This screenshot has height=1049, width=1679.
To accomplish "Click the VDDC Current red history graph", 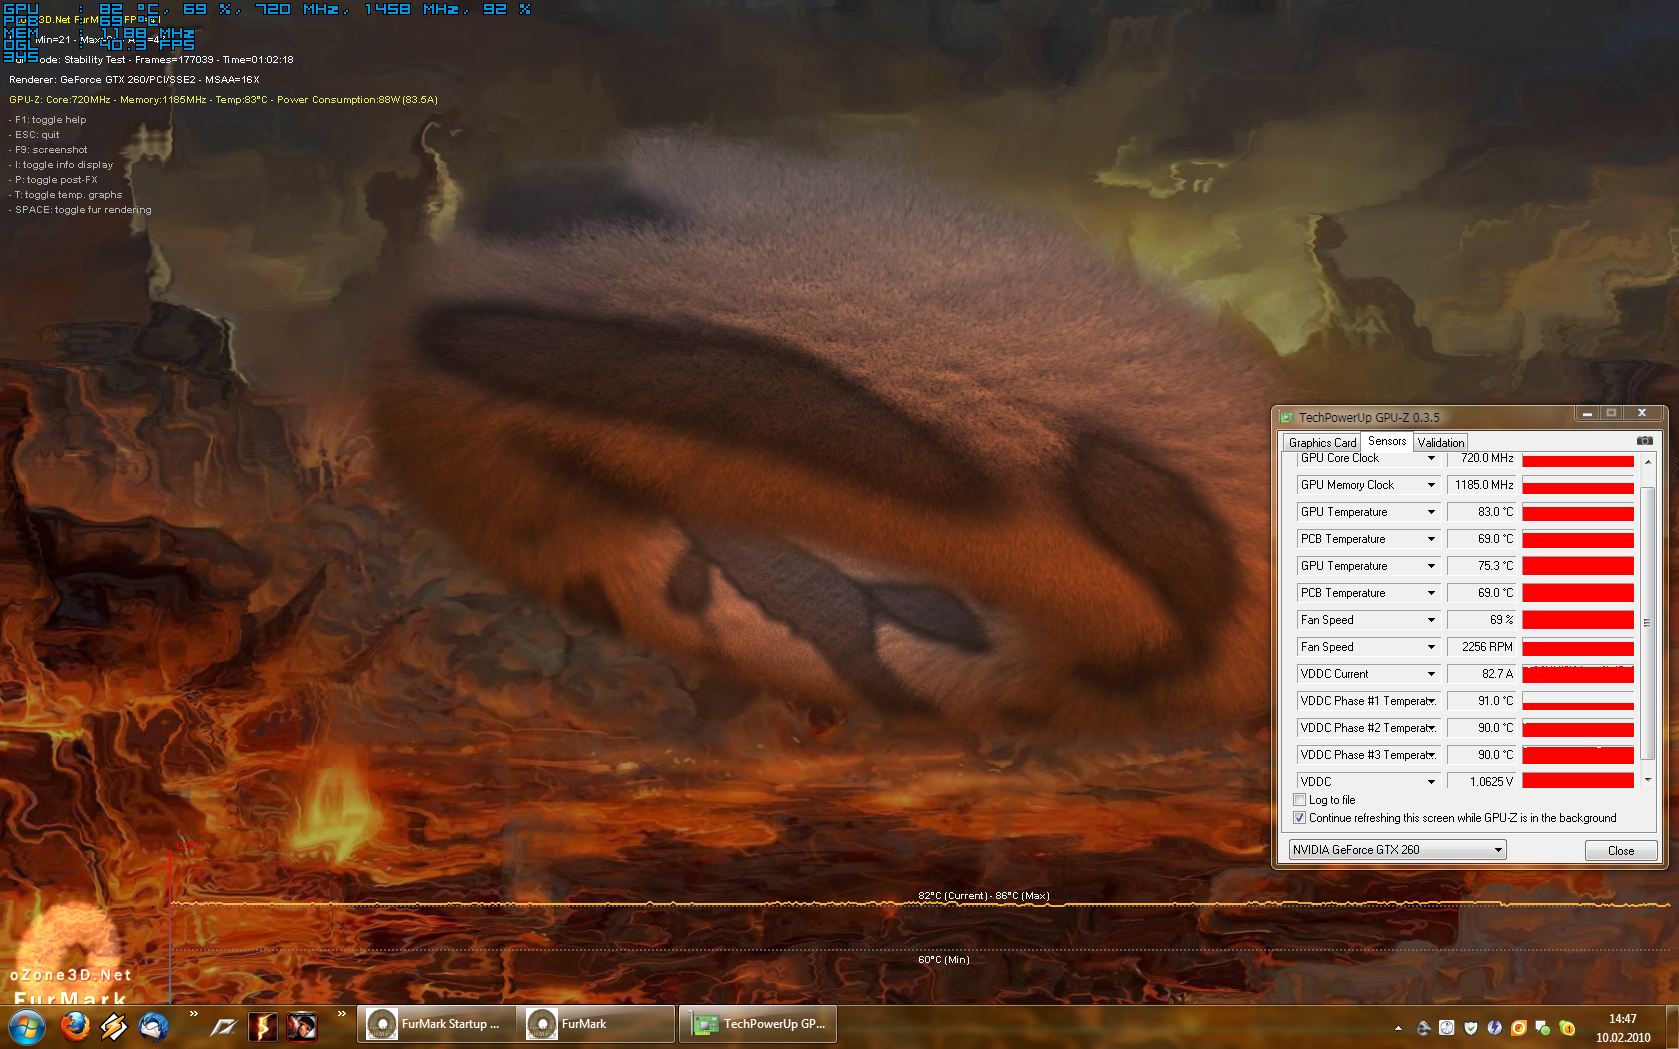I will 1578,674.
